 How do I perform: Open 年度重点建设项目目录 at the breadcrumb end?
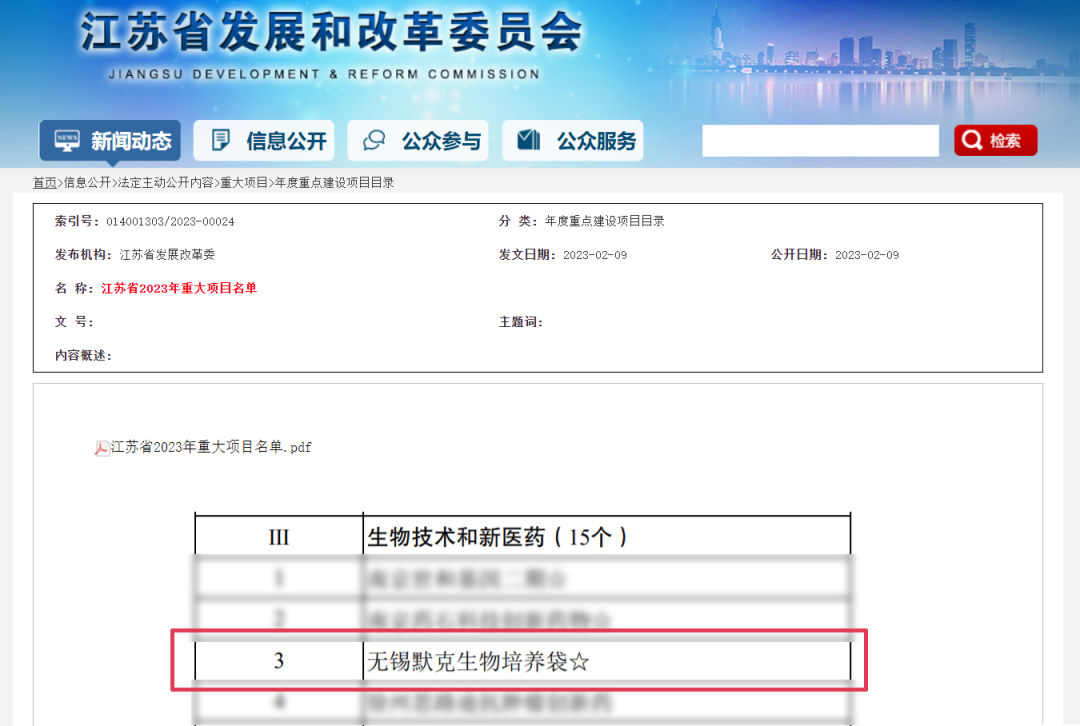(x=334, y=183)
